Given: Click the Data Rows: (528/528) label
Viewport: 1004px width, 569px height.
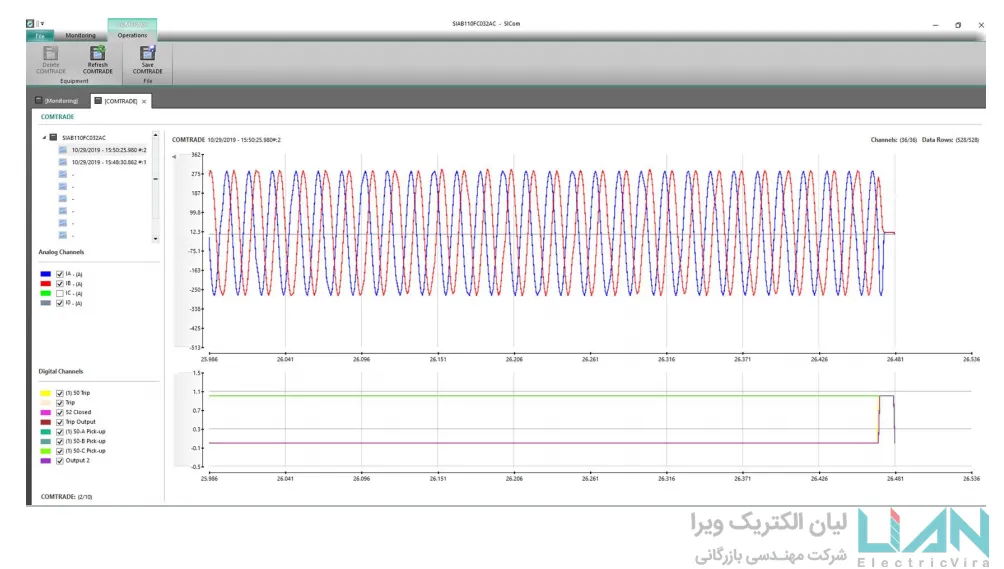Looking at the screenshot, I should click(x=950, y=140).
